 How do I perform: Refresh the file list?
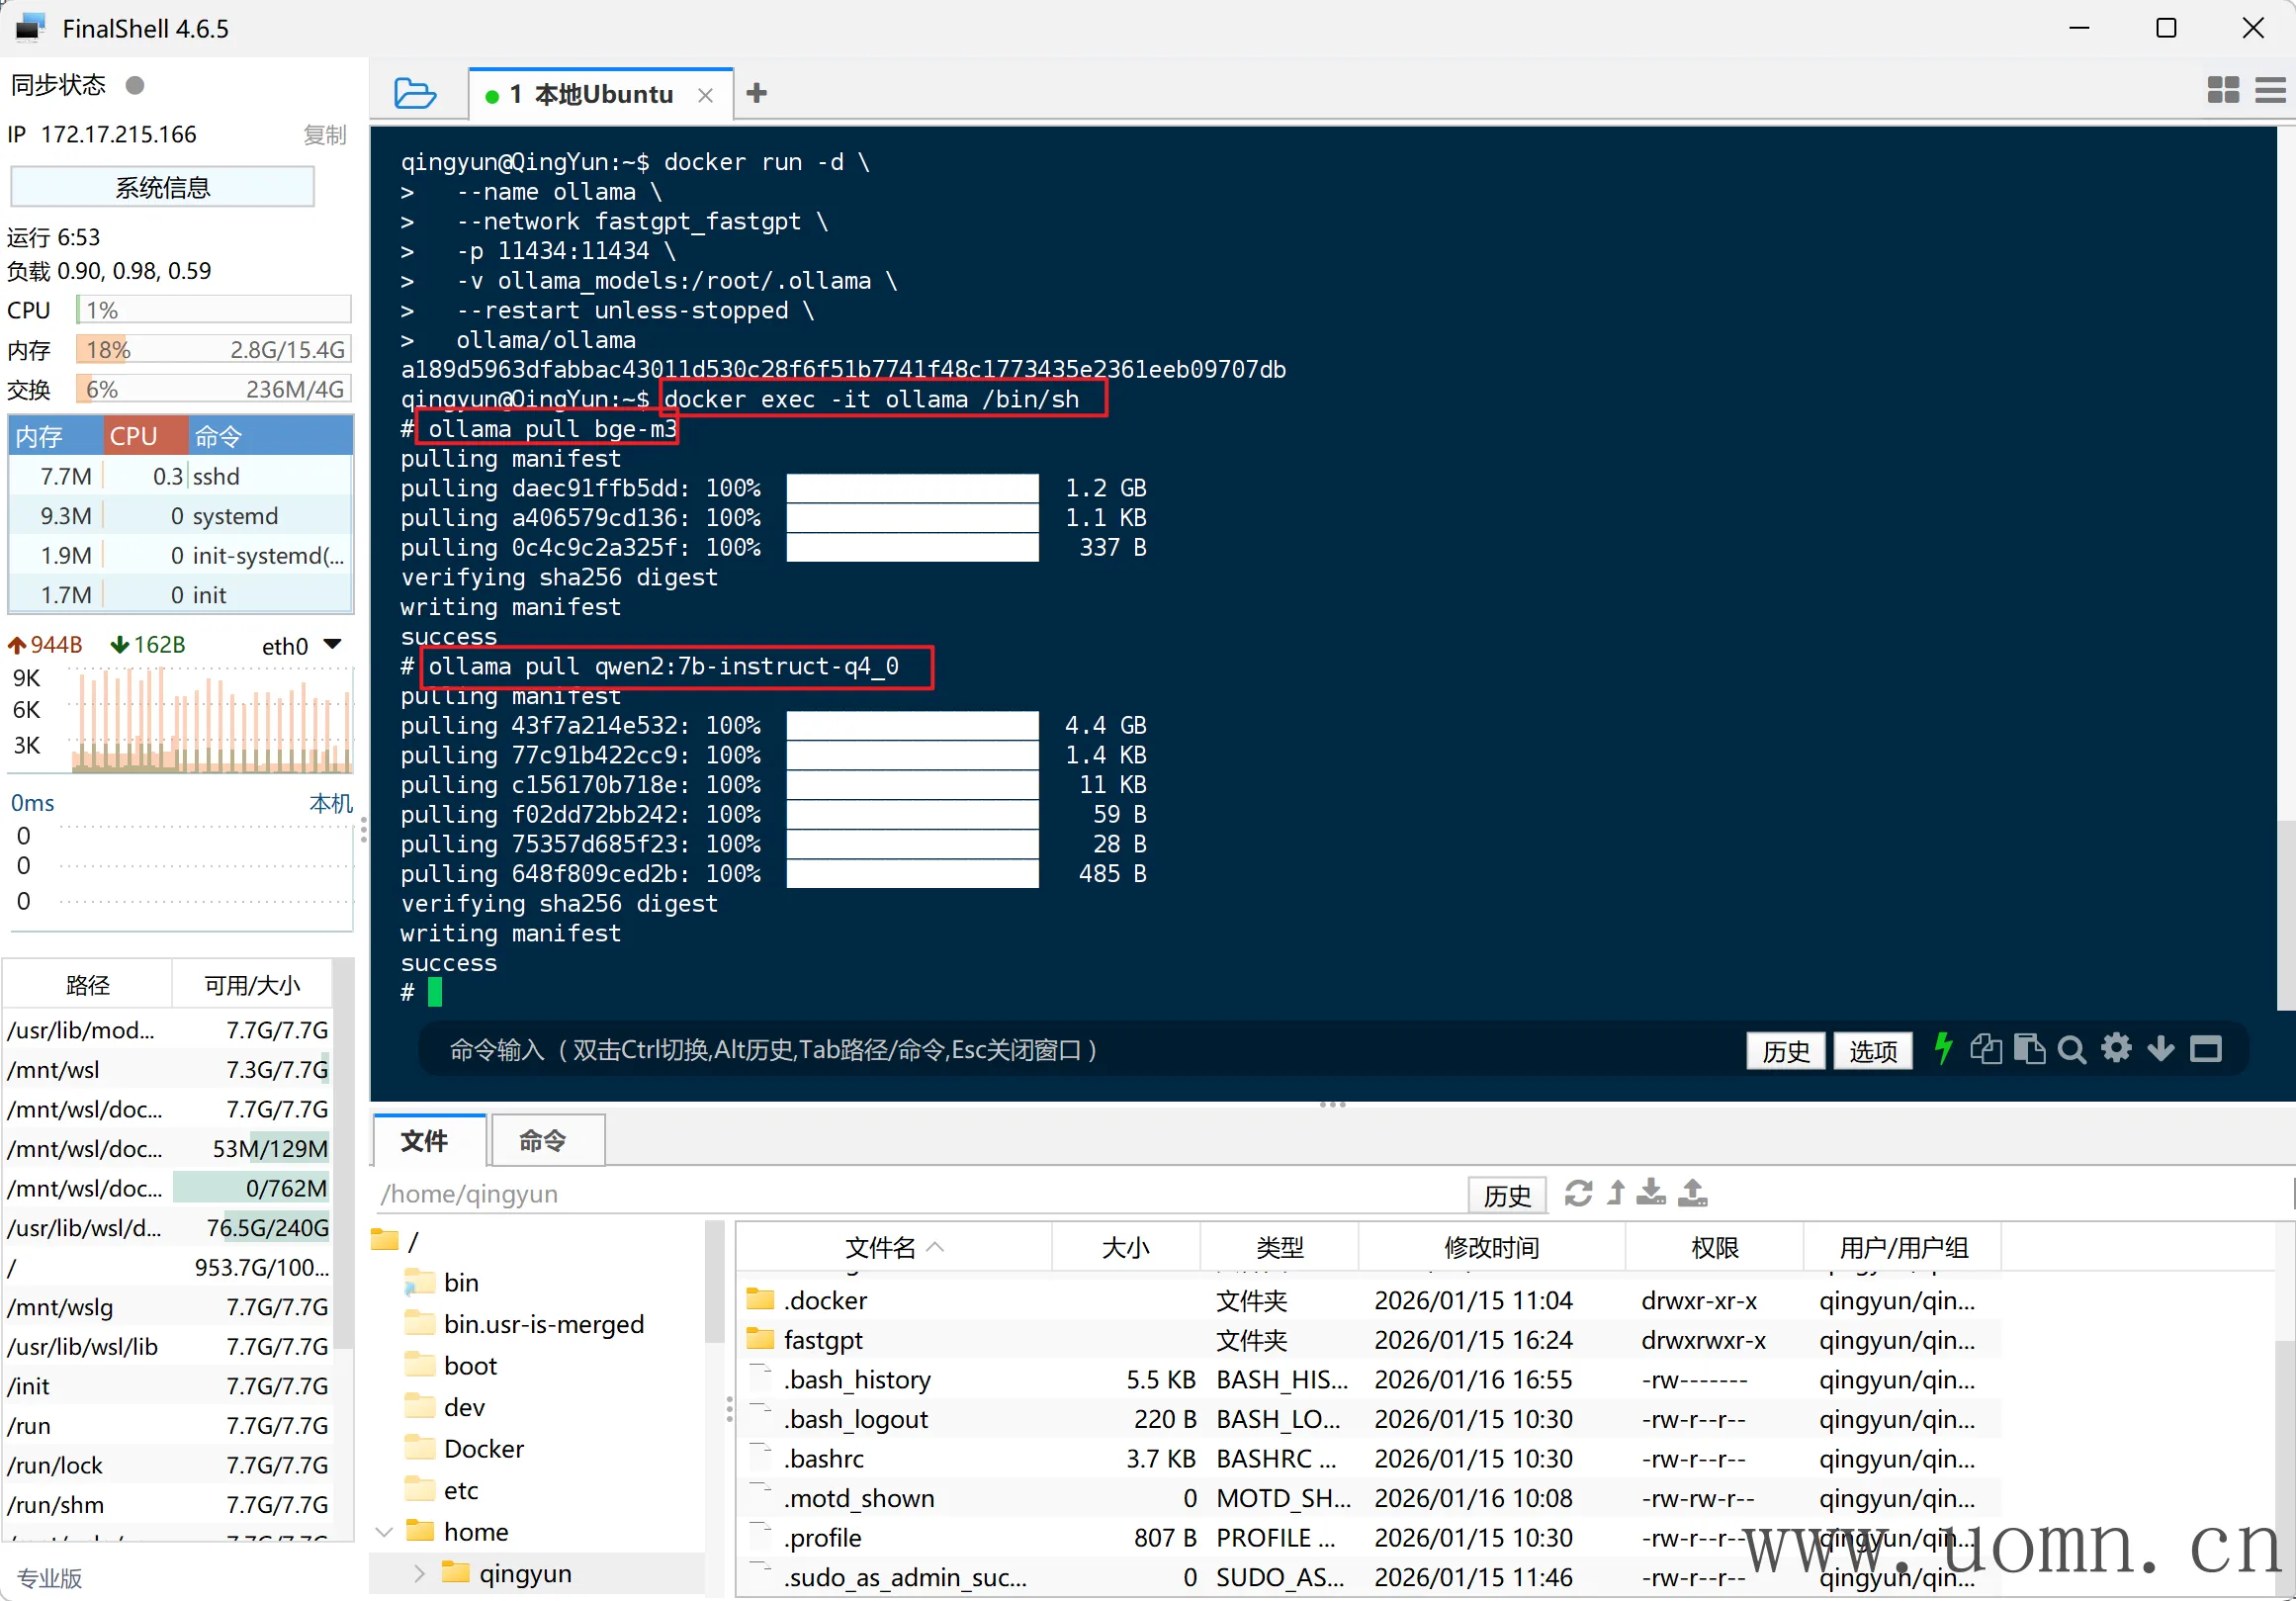pyautogui.click(x=1578, y=1193)
